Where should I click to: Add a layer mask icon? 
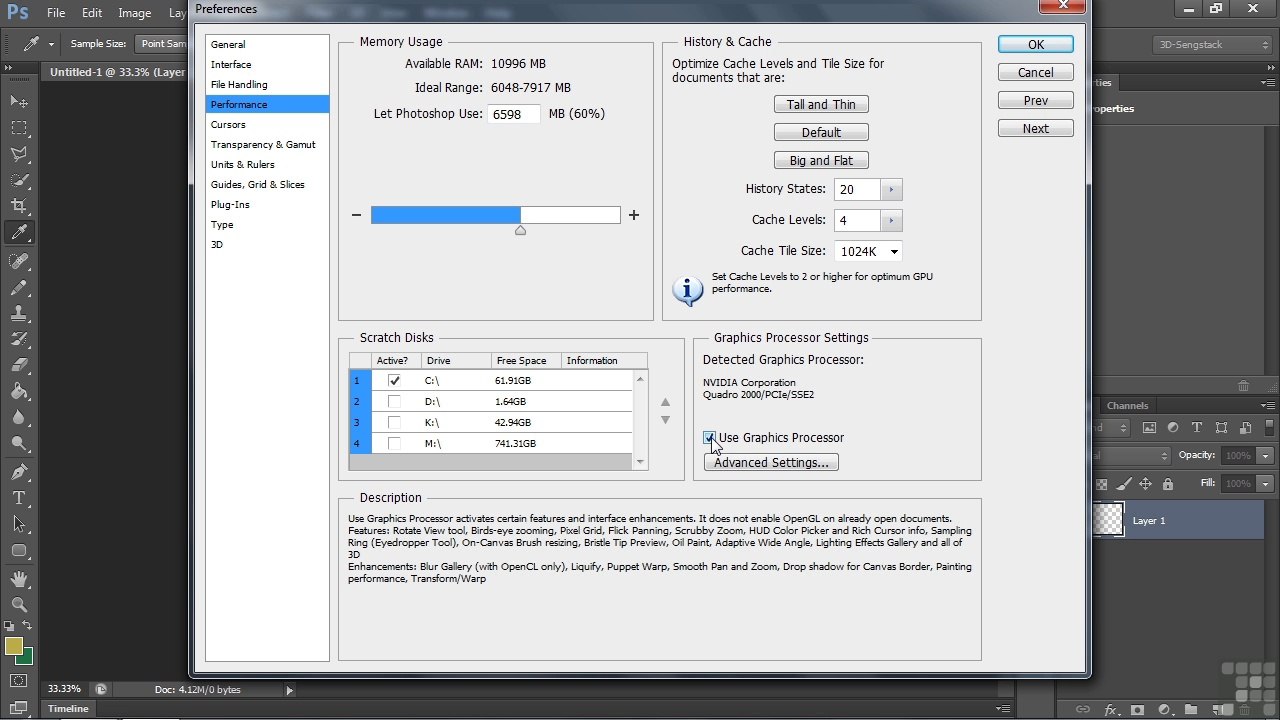click(x=1138, y=710)
